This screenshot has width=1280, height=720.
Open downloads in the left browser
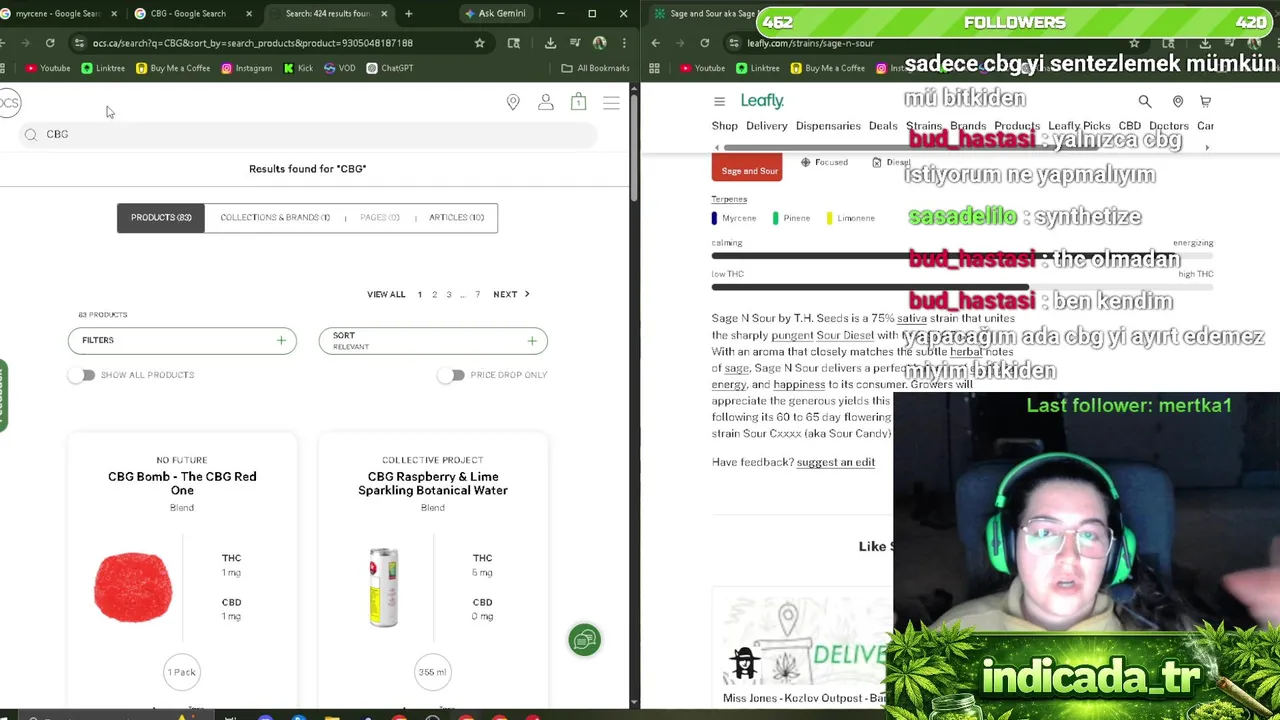coord(550,43)
